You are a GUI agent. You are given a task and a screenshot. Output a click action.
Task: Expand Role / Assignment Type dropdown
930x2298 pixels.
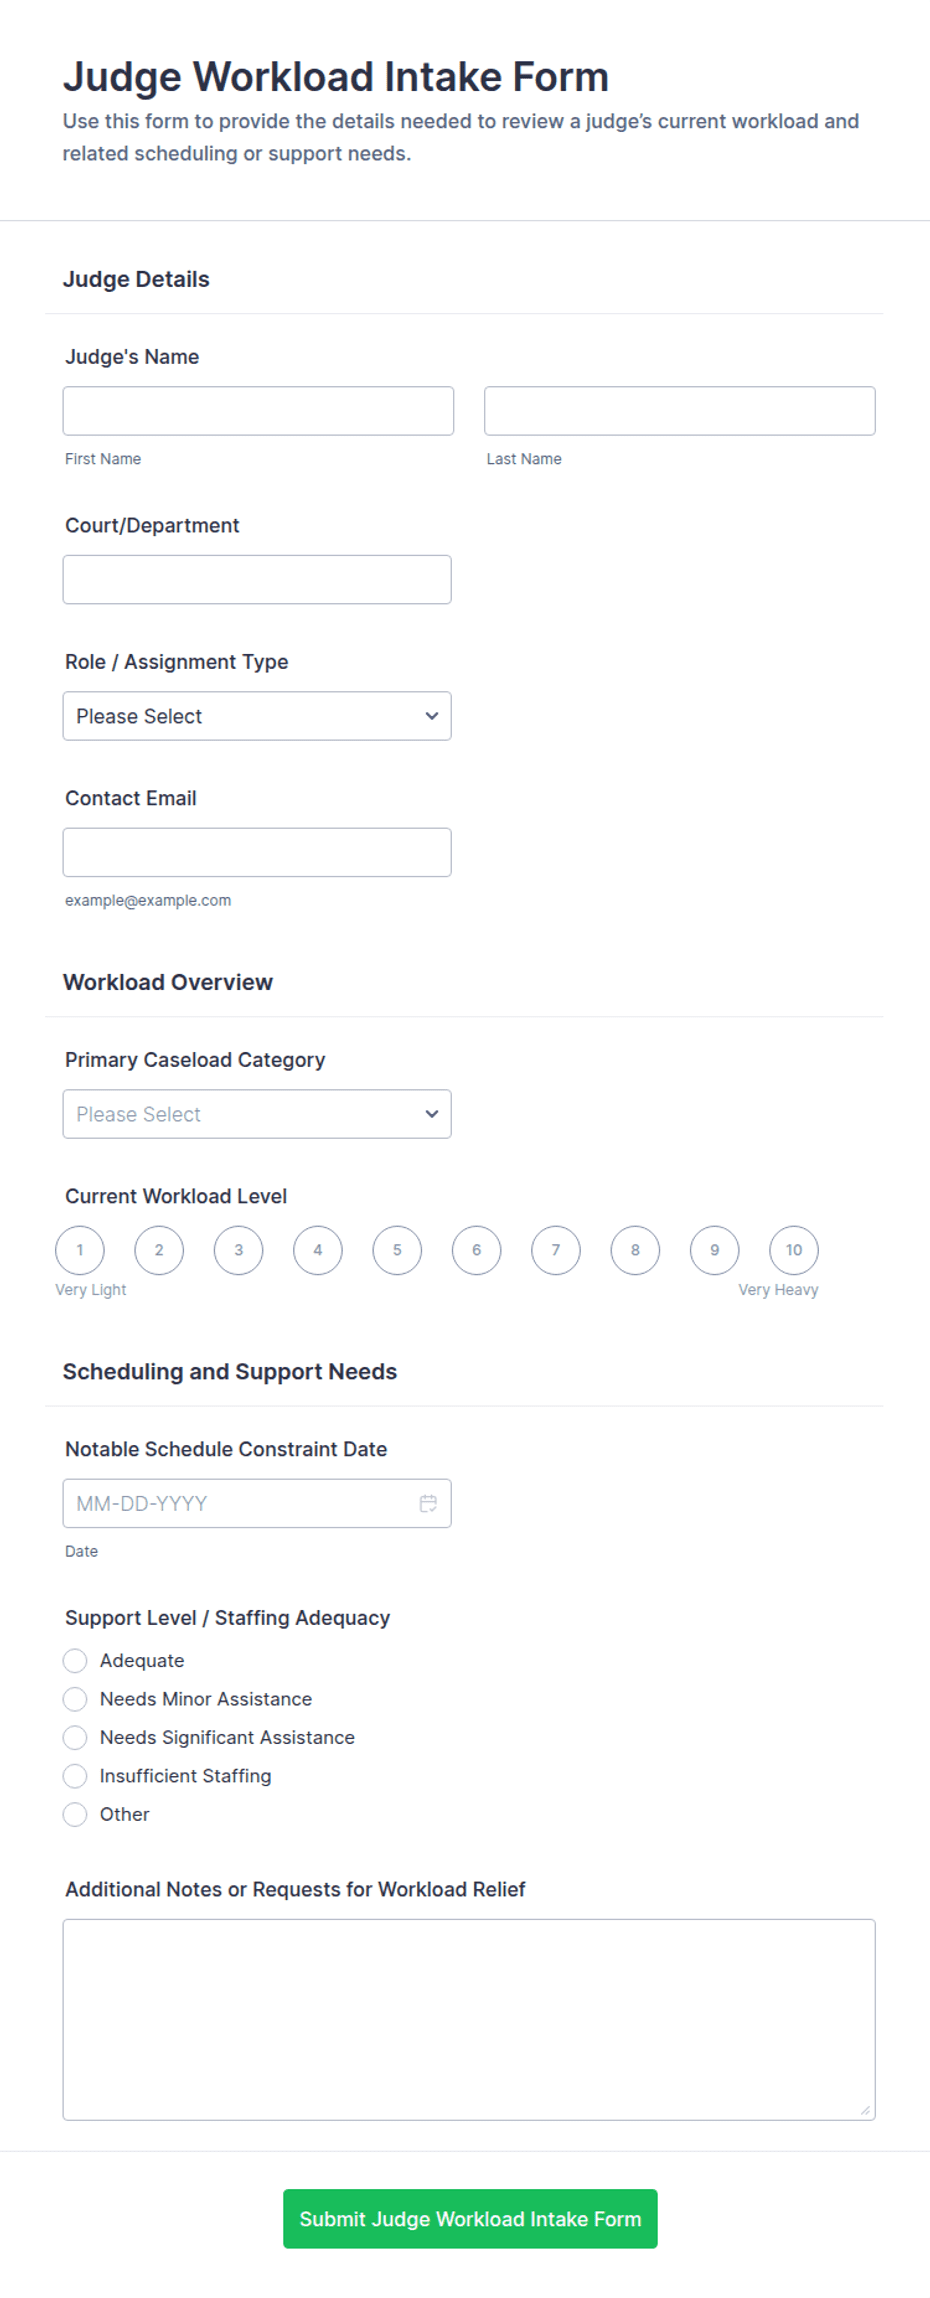[x=257, y=716]
